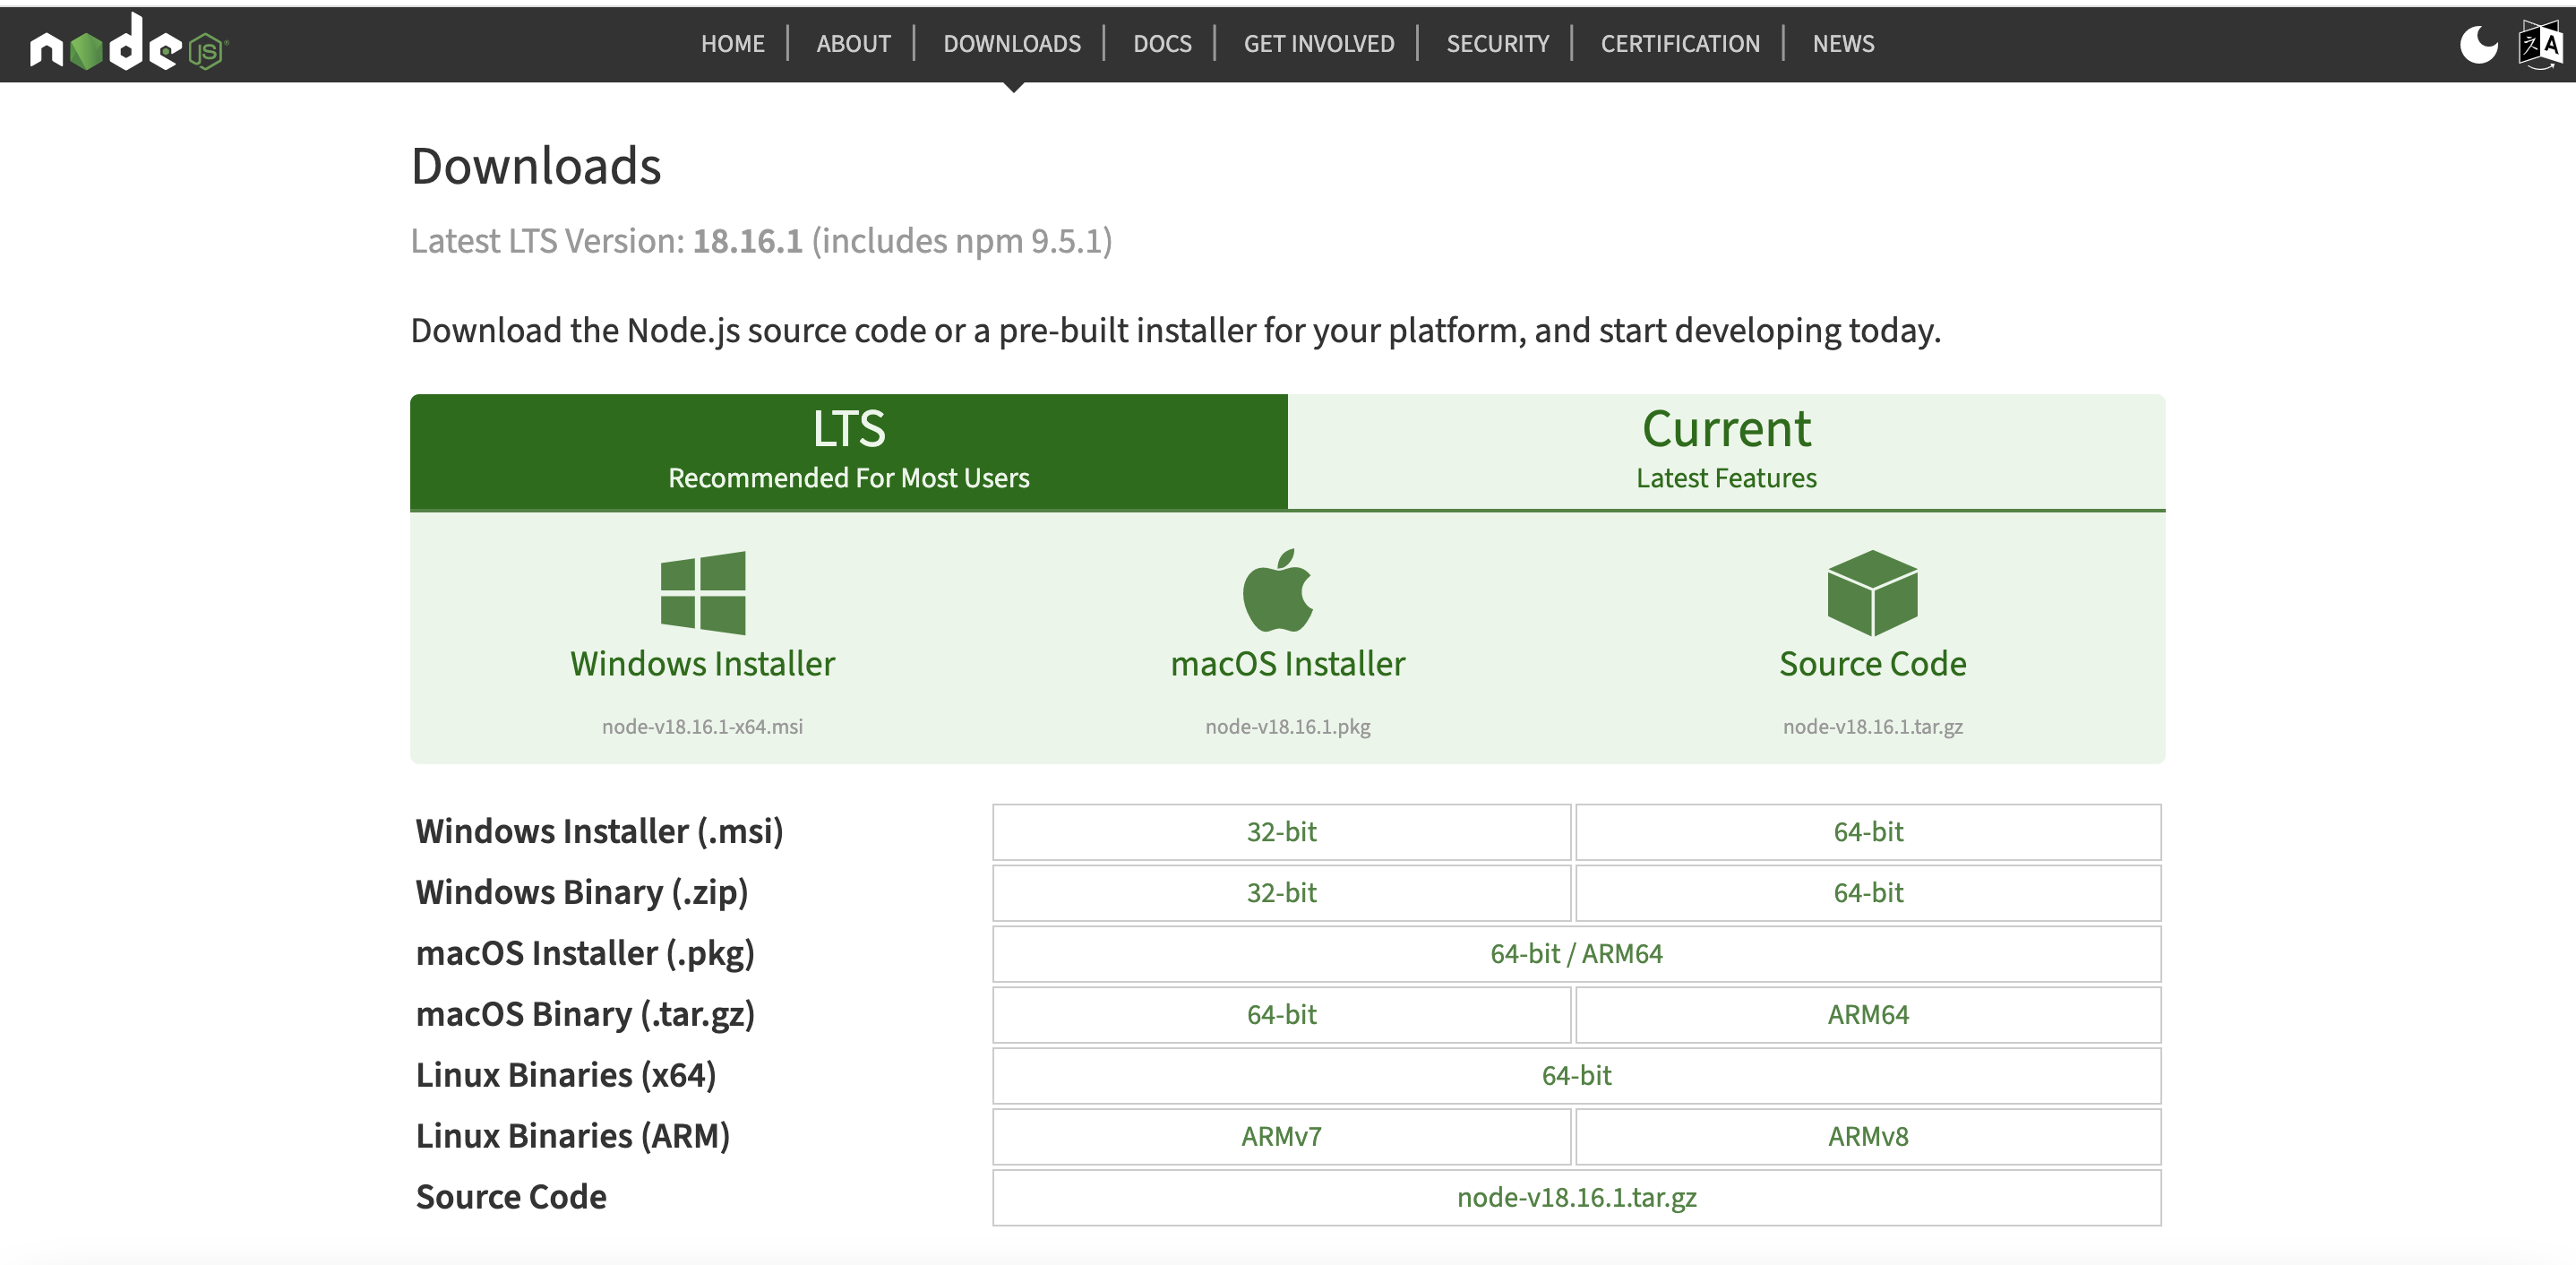Download Windows Binary (.zip) 64-bit
This screenshot has width=2576, height=1265.
1867,893
